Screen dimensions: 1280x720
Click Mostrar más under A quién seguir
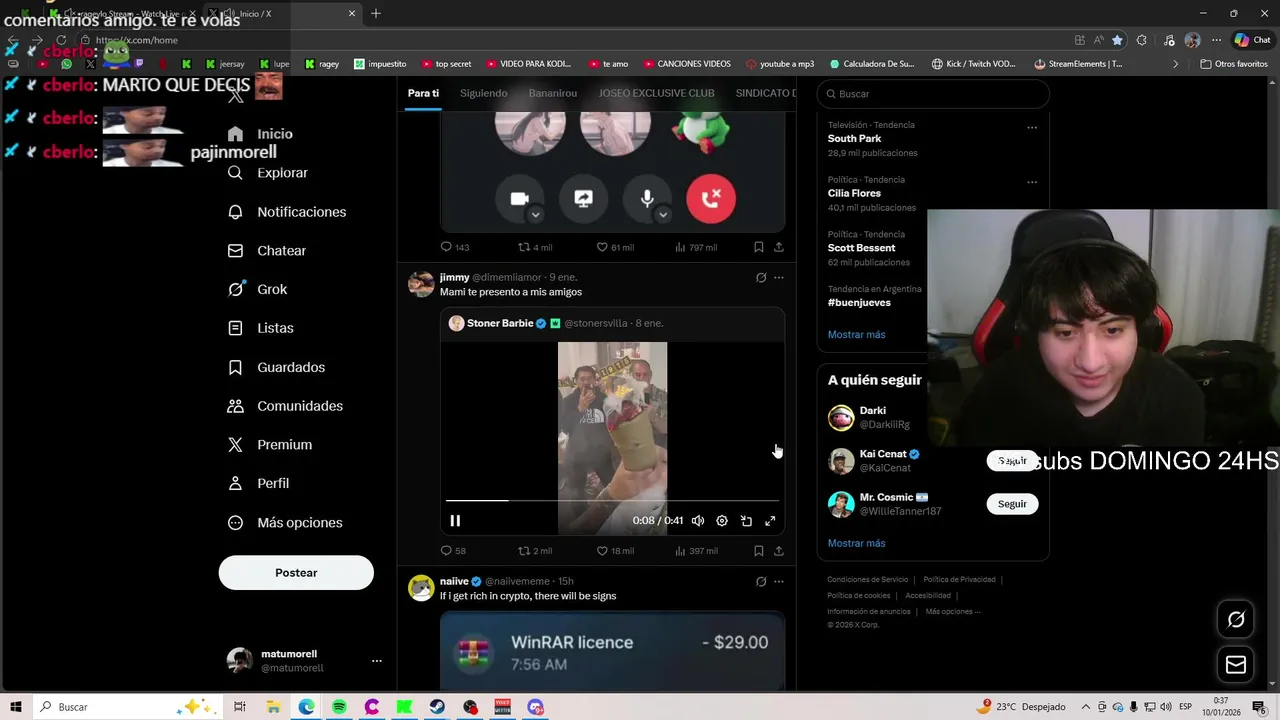coord(856,544)
